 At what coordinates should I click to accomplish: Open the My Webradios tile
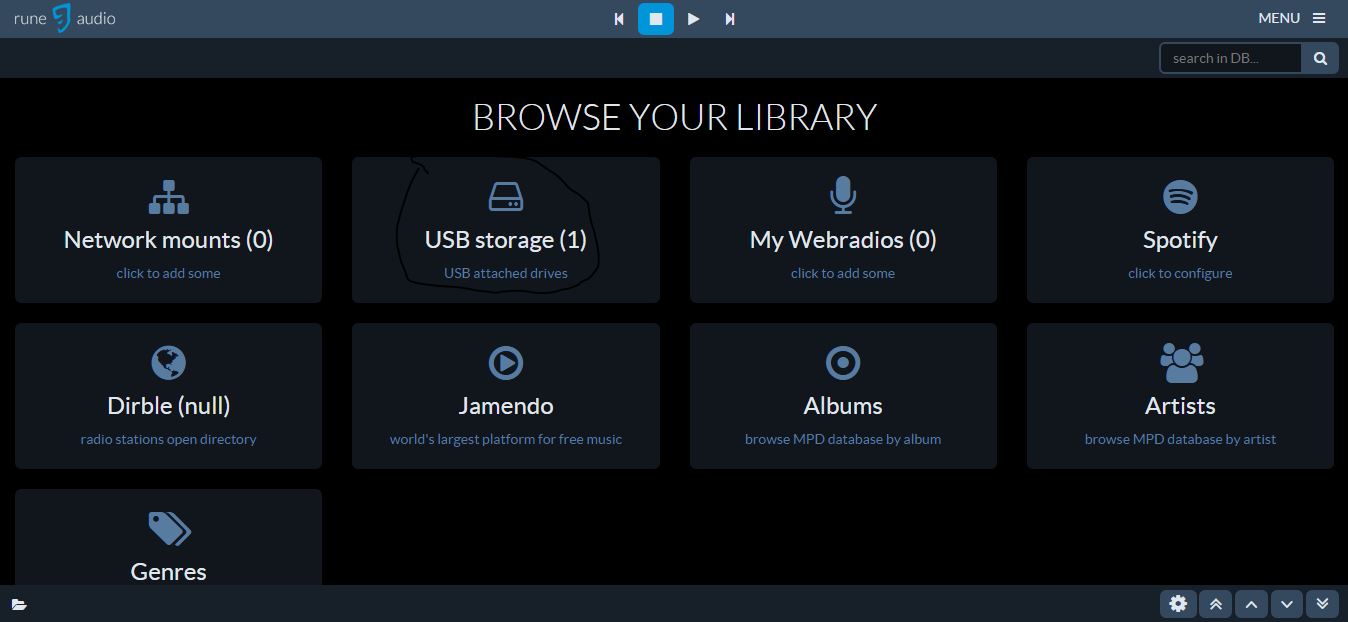843,230
